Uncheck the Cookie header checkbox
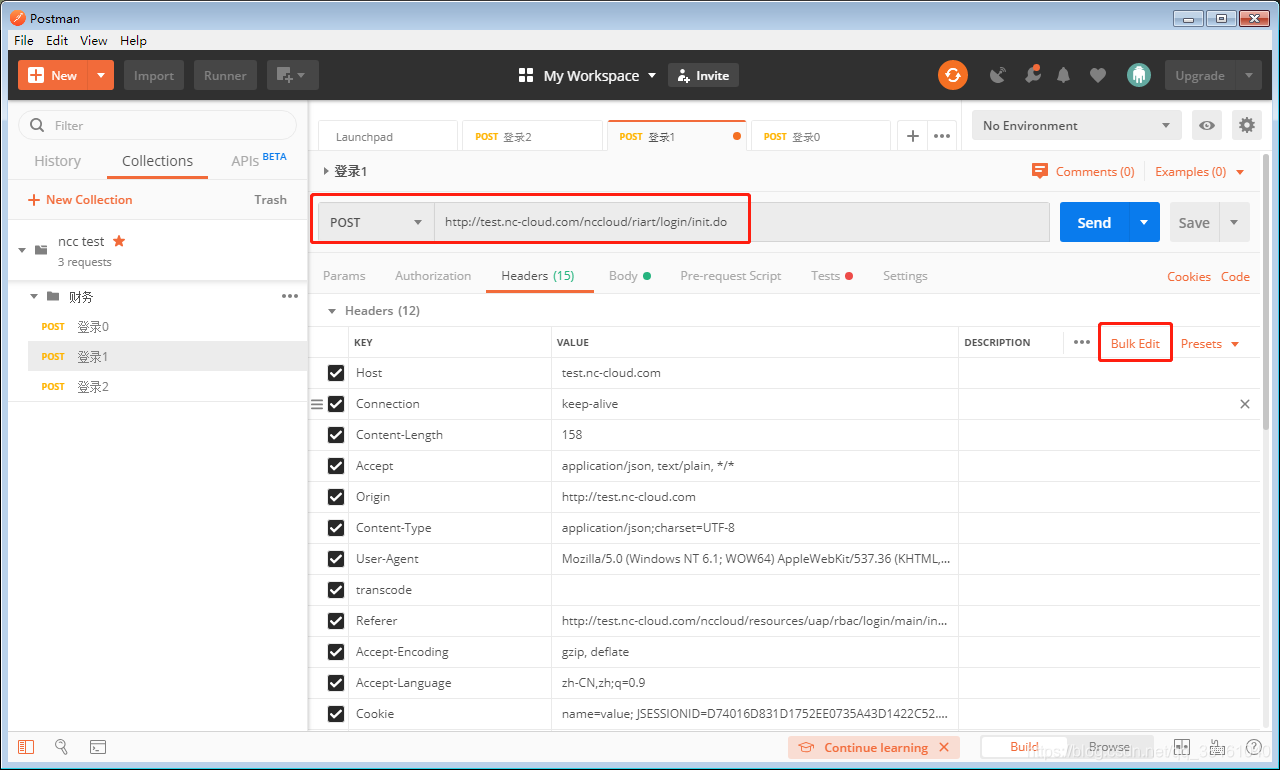Screen dimensions: 1280x770 [x=336, y=714]
